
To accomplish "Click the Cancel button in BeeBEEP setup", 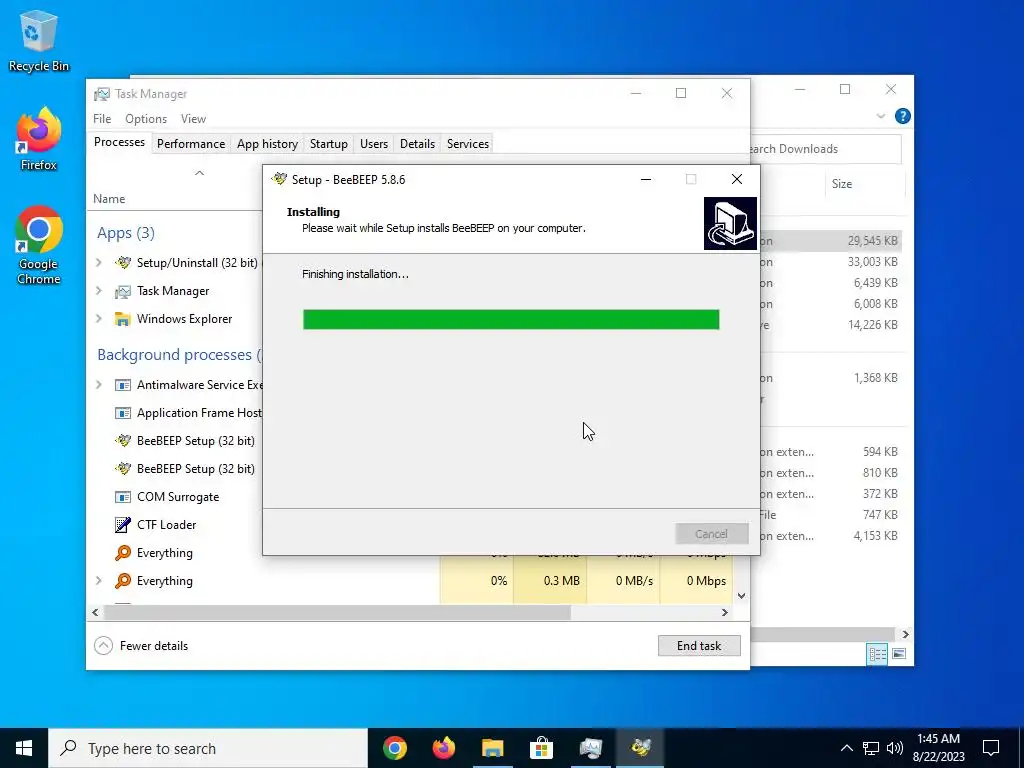I will click(x=711, y=534).
